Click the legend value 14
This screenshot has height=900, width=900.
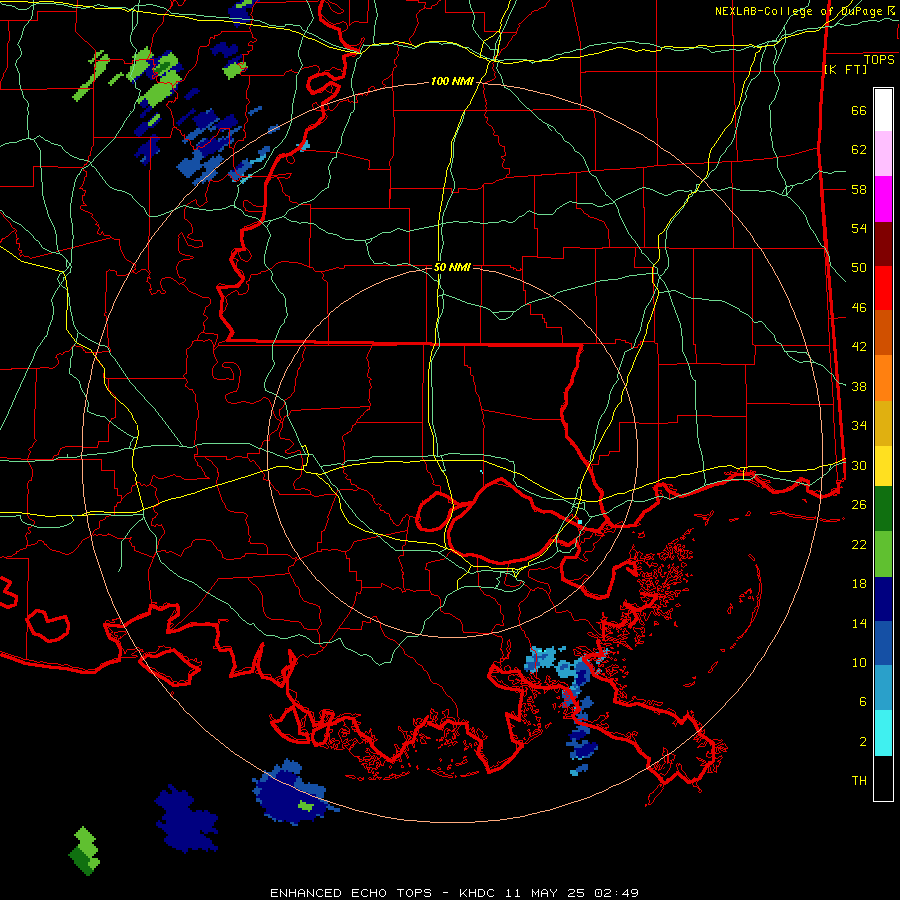(x=859, y=623)
